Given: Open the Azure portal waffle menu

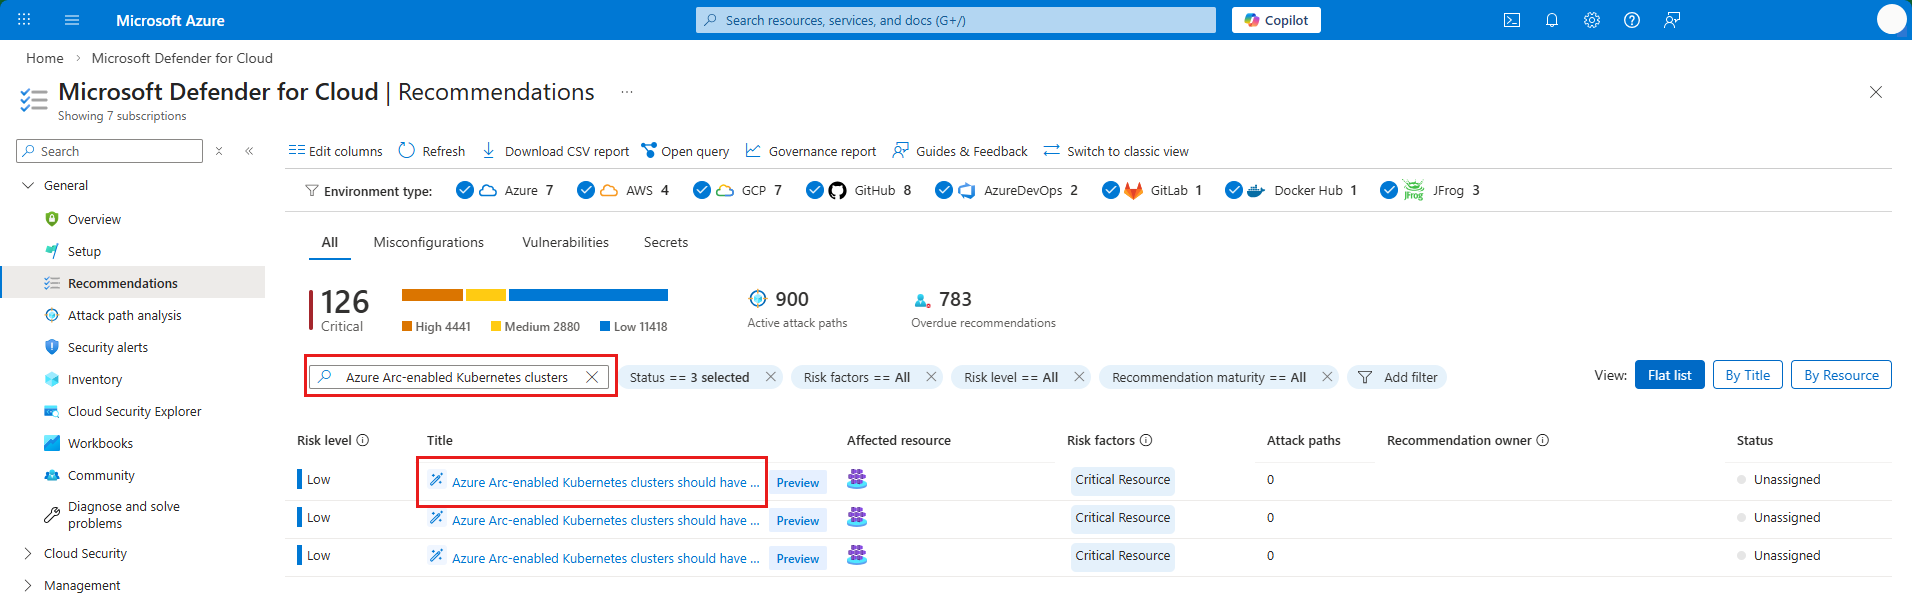Looking at the screenshot, I should click(x=24, y=20).
